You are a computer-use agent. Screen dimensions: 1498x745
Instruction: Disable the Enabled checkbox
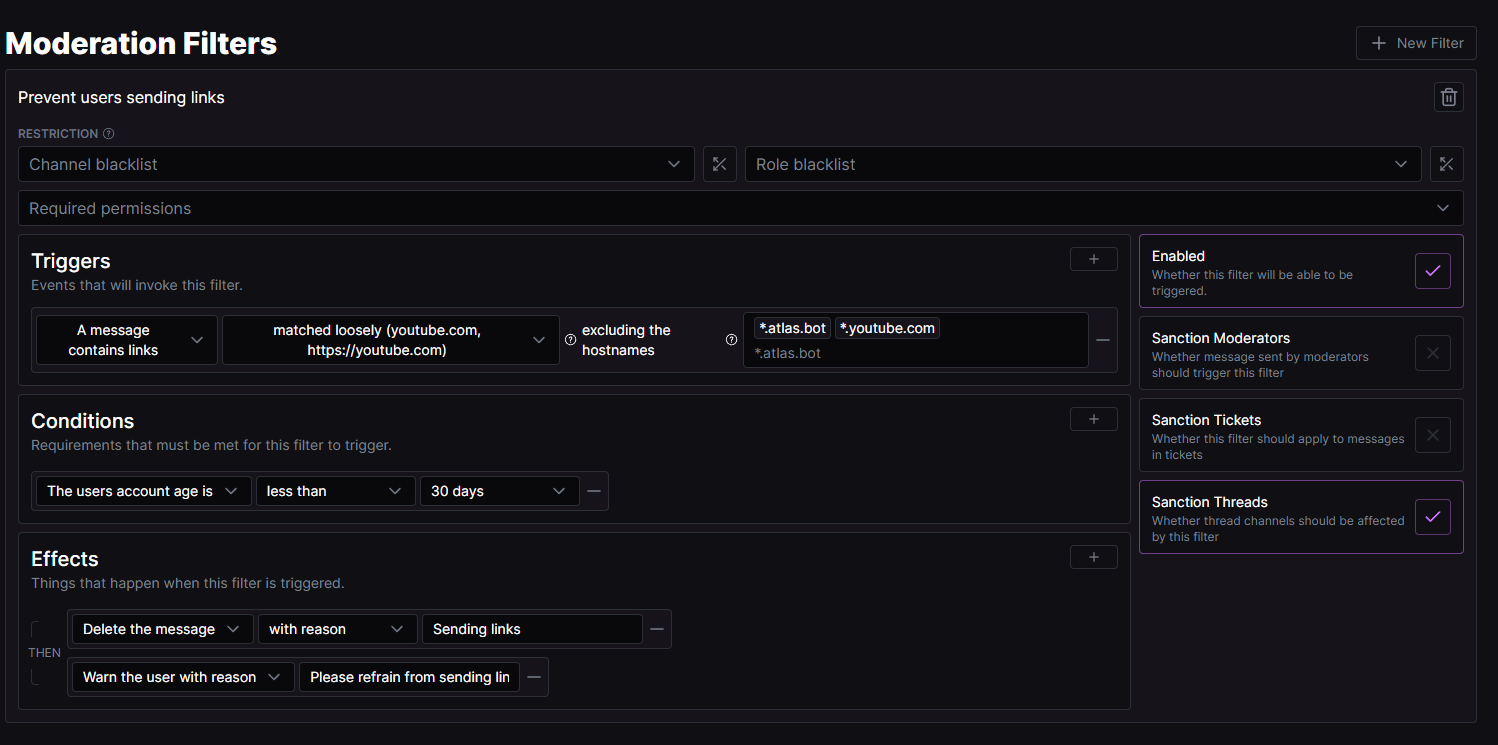pyautogui.click(x=1432, y=271)
